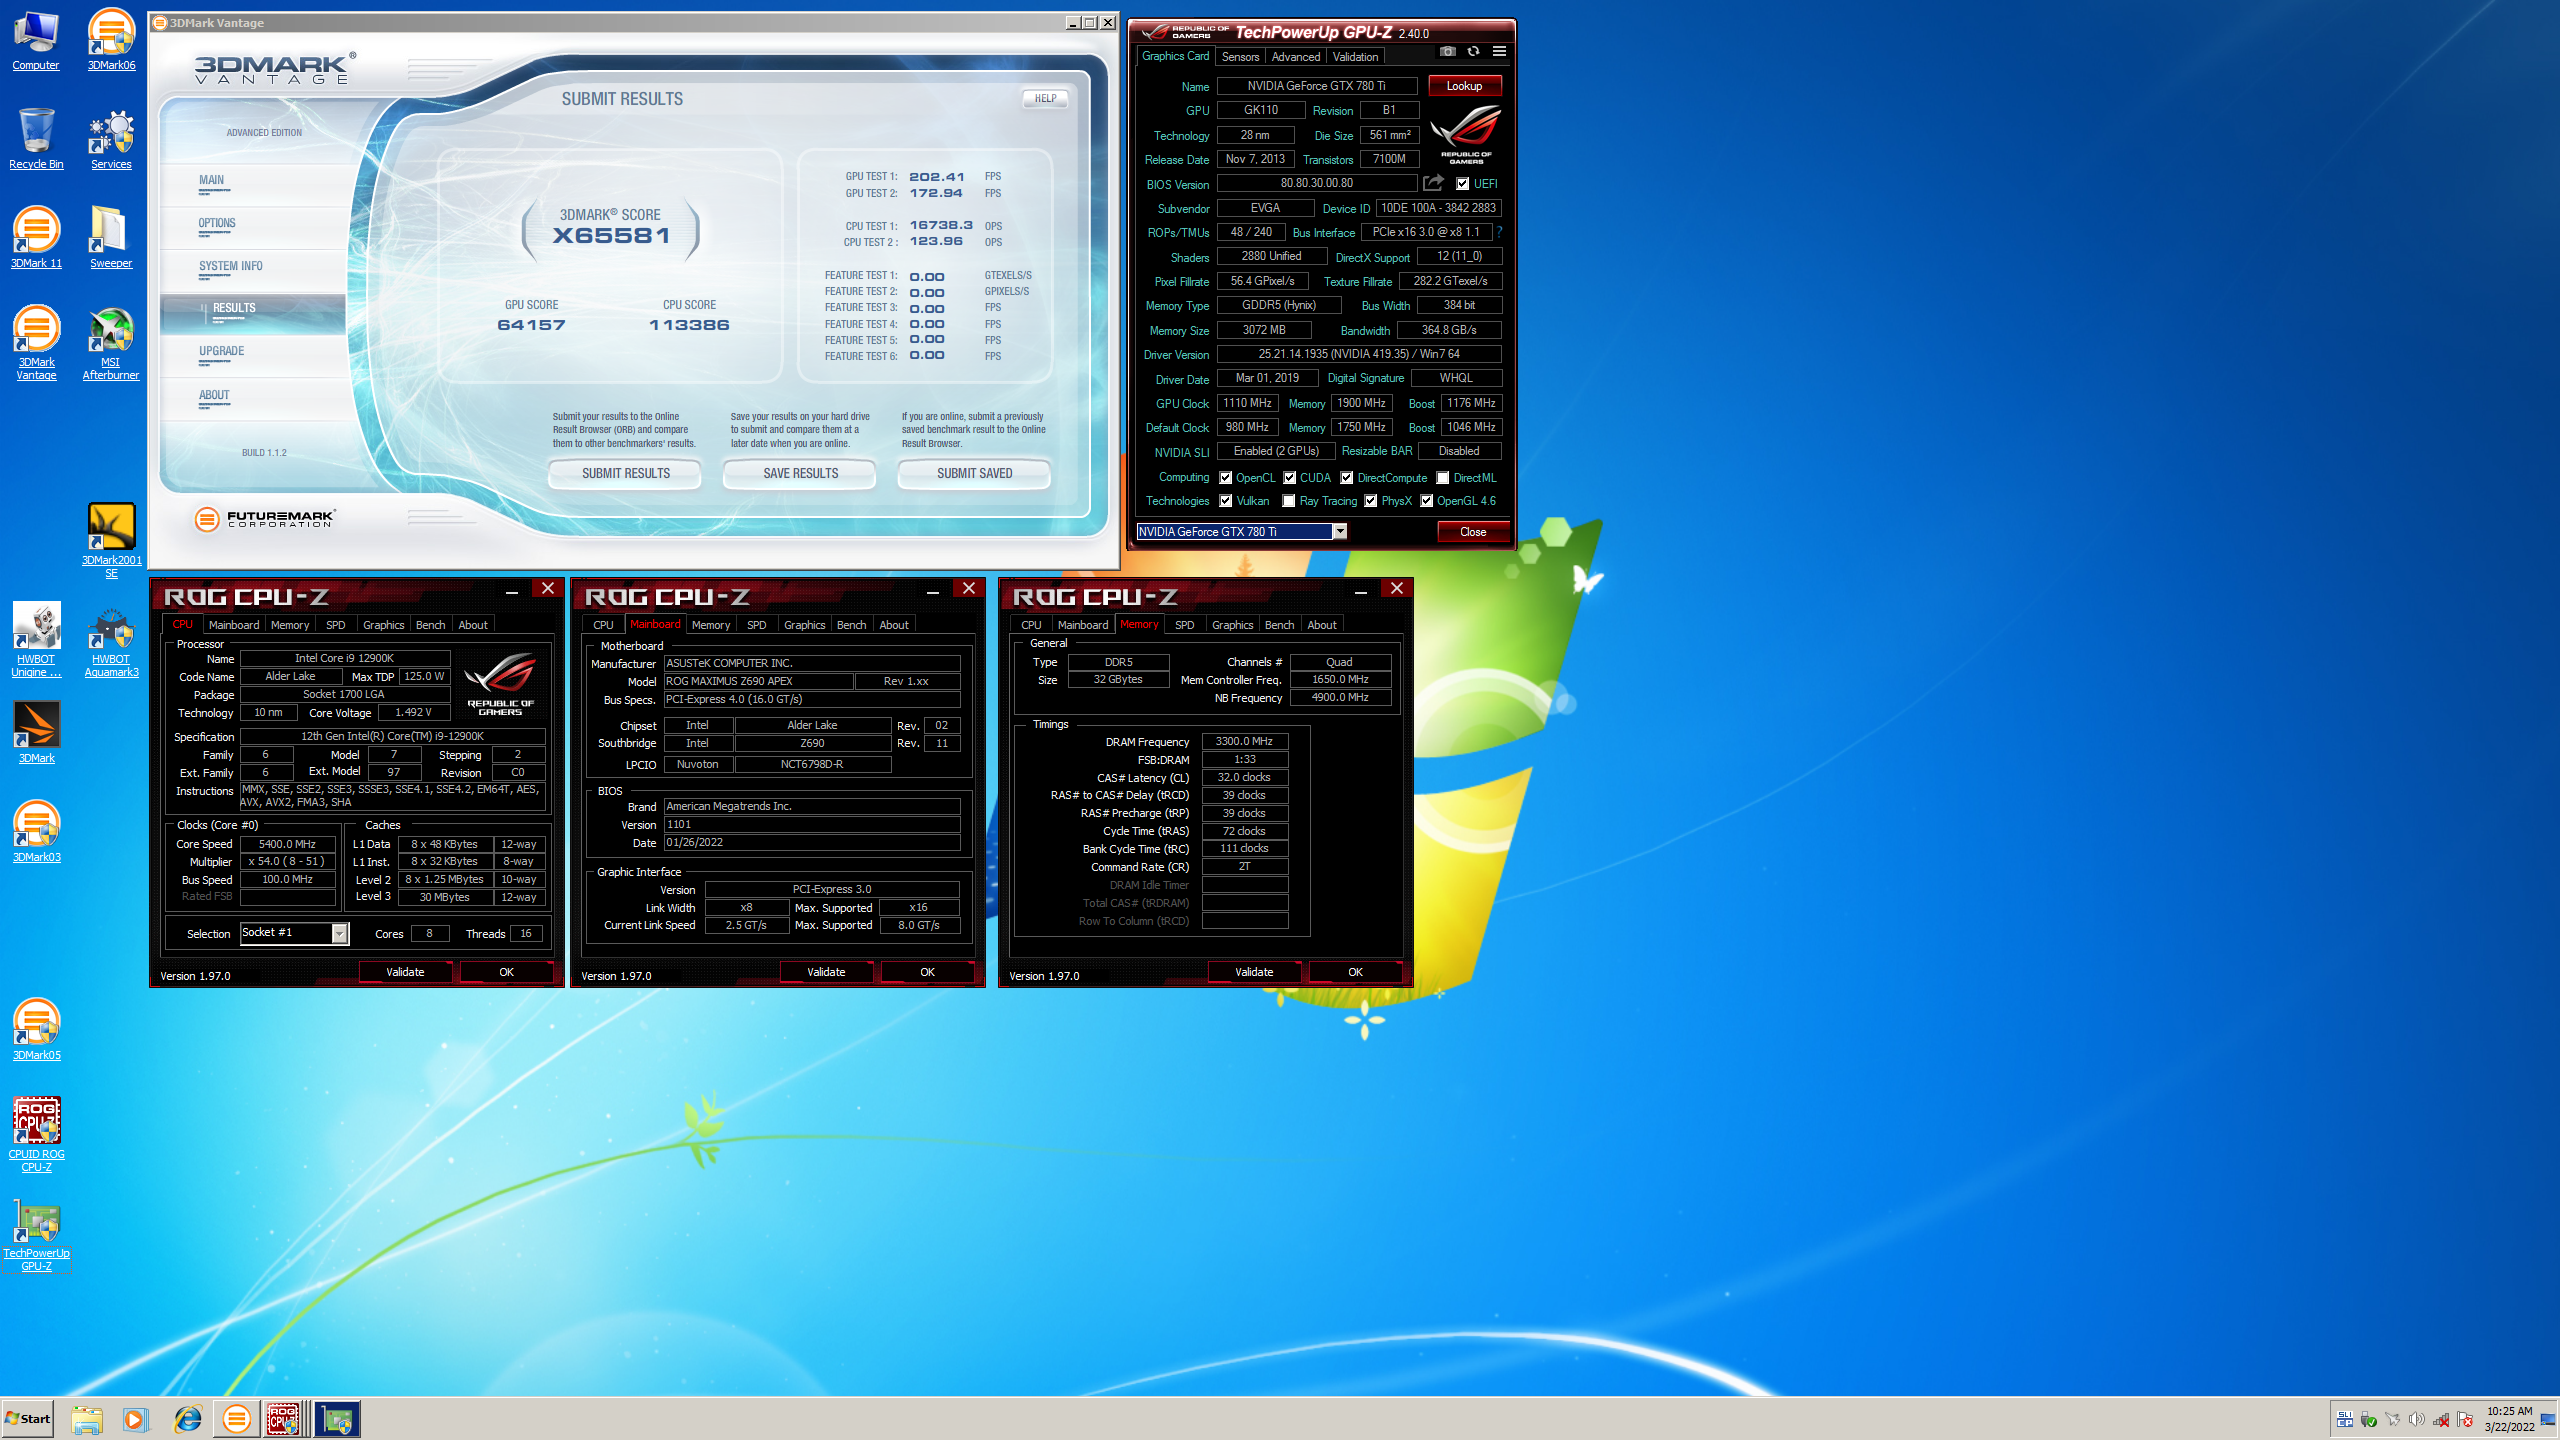Open Internet Explorer from taskbar
Image resolution: width=2560 pixels, height=1440 pixels.
coord(187,1419)
